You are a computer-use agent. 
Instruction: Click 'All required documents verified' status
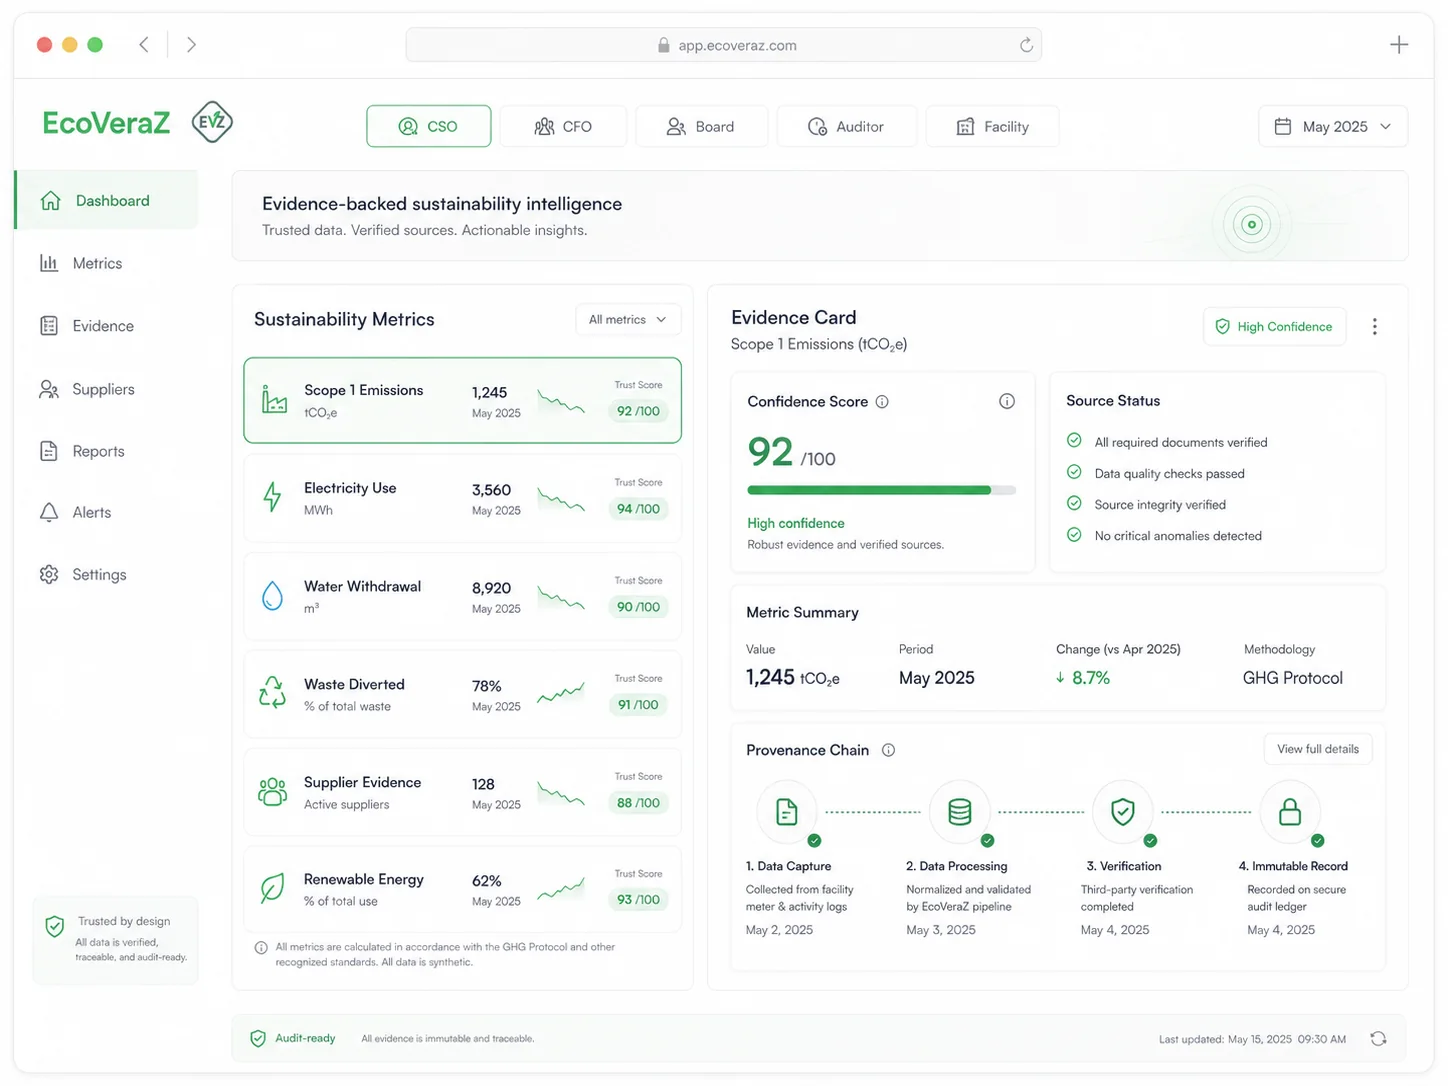click(1181, 442)
